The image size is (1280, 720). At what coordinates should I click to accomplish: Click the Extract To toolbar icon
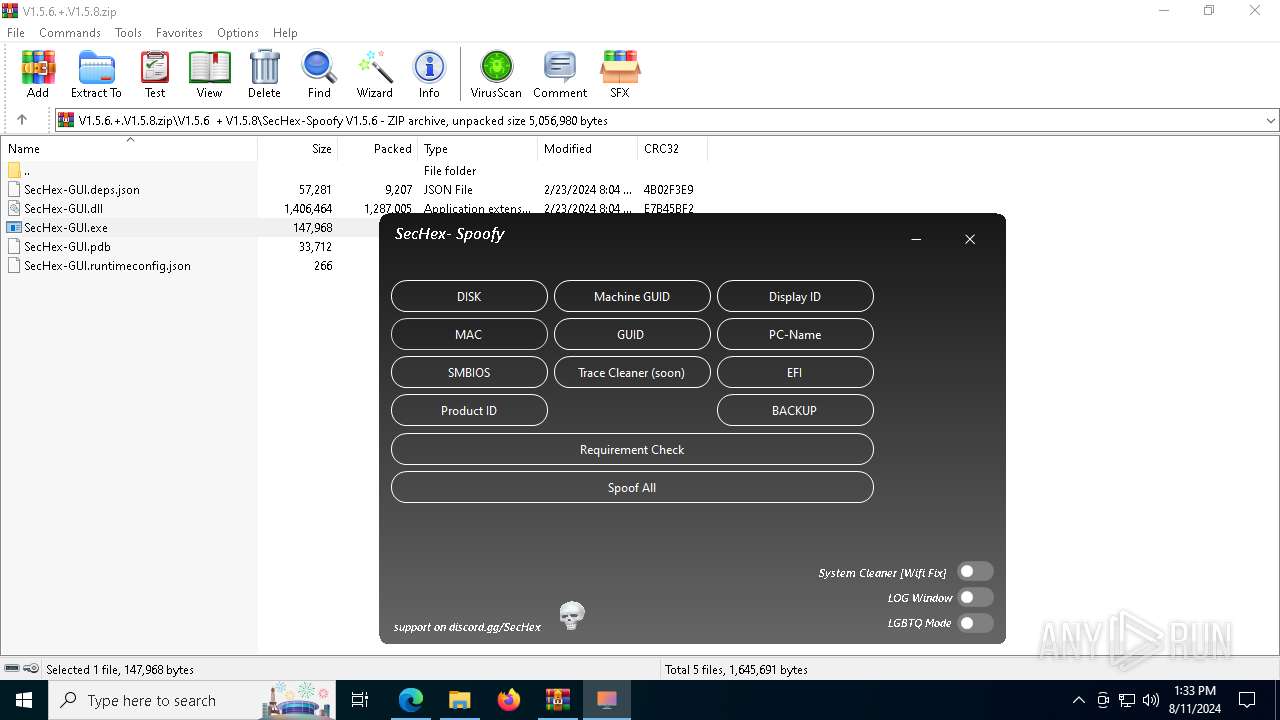click(96, 75)
